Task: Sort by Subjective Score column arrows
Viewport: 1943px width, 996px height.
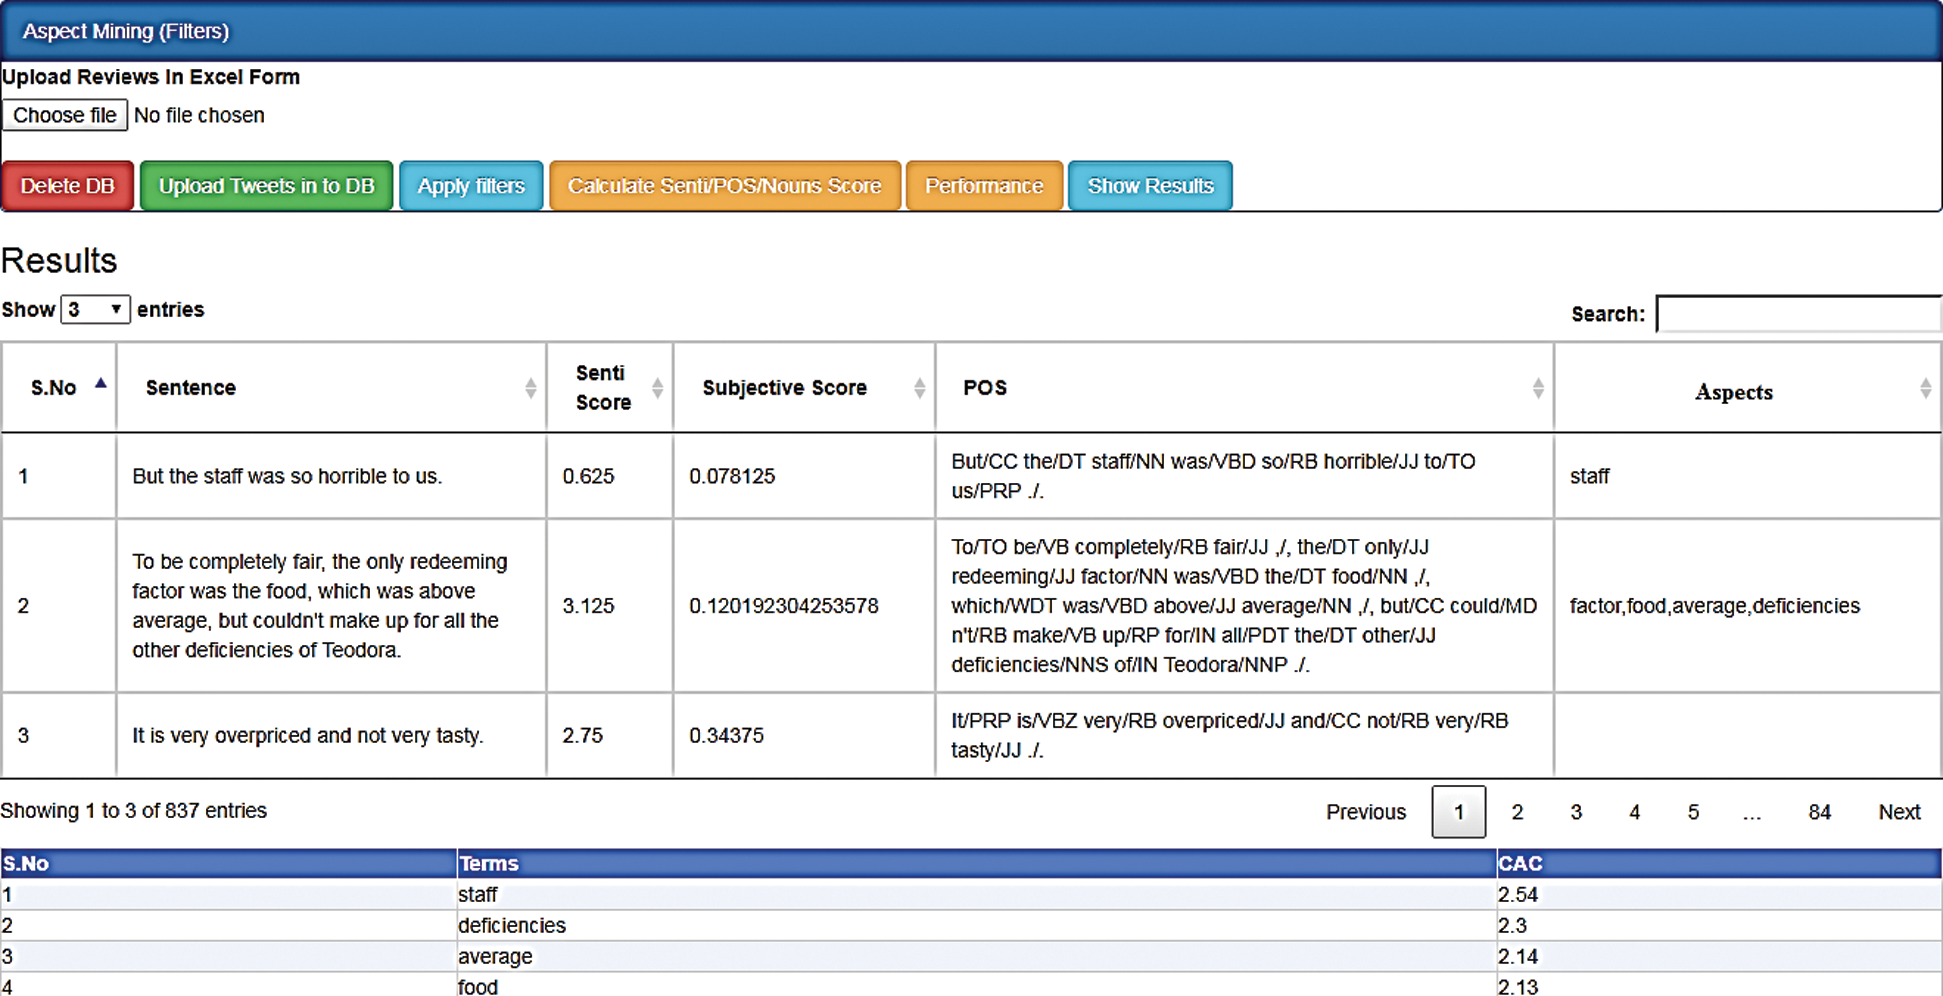Action: tap(919, 389)
